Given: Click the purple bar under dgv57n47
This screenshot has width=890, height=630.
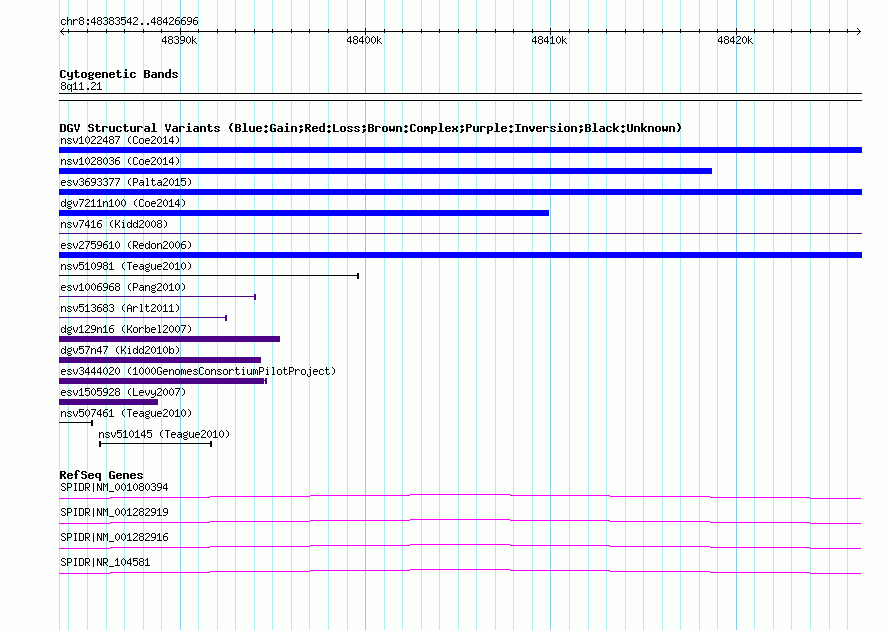Looking at the screenshot, I should tap(160, 360).
